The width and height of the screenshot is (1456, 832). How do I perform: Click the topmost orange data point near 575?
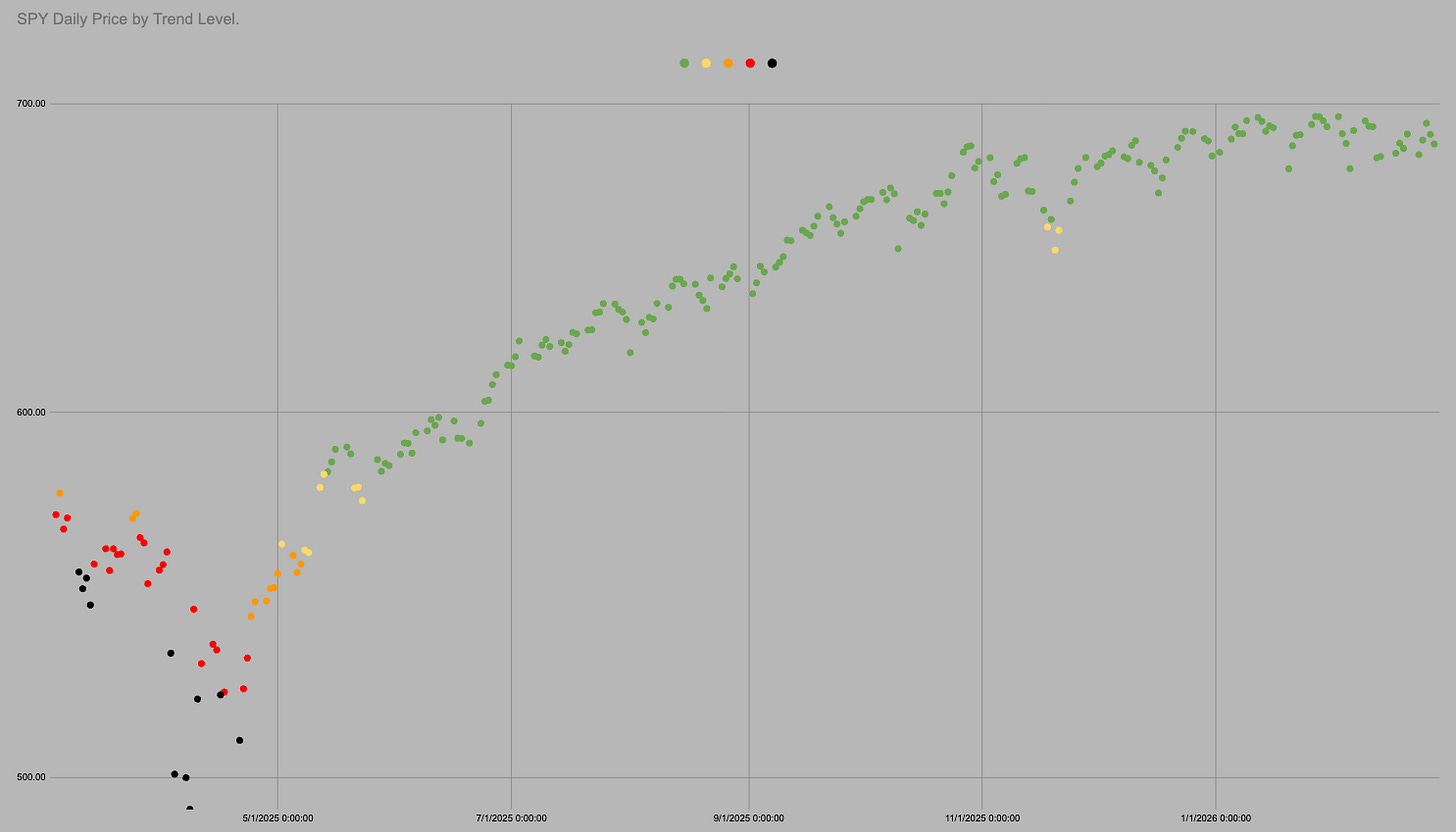tap(60, 493)
